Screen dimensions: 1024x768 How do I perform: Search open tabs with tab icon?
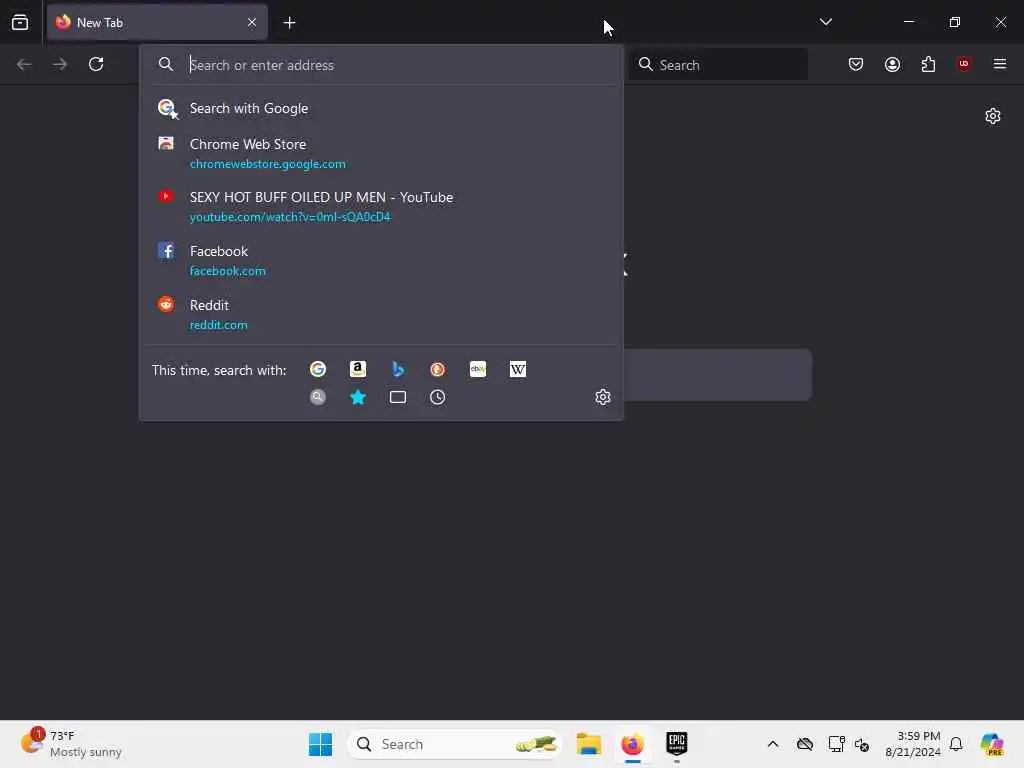(x=398, y=397)
